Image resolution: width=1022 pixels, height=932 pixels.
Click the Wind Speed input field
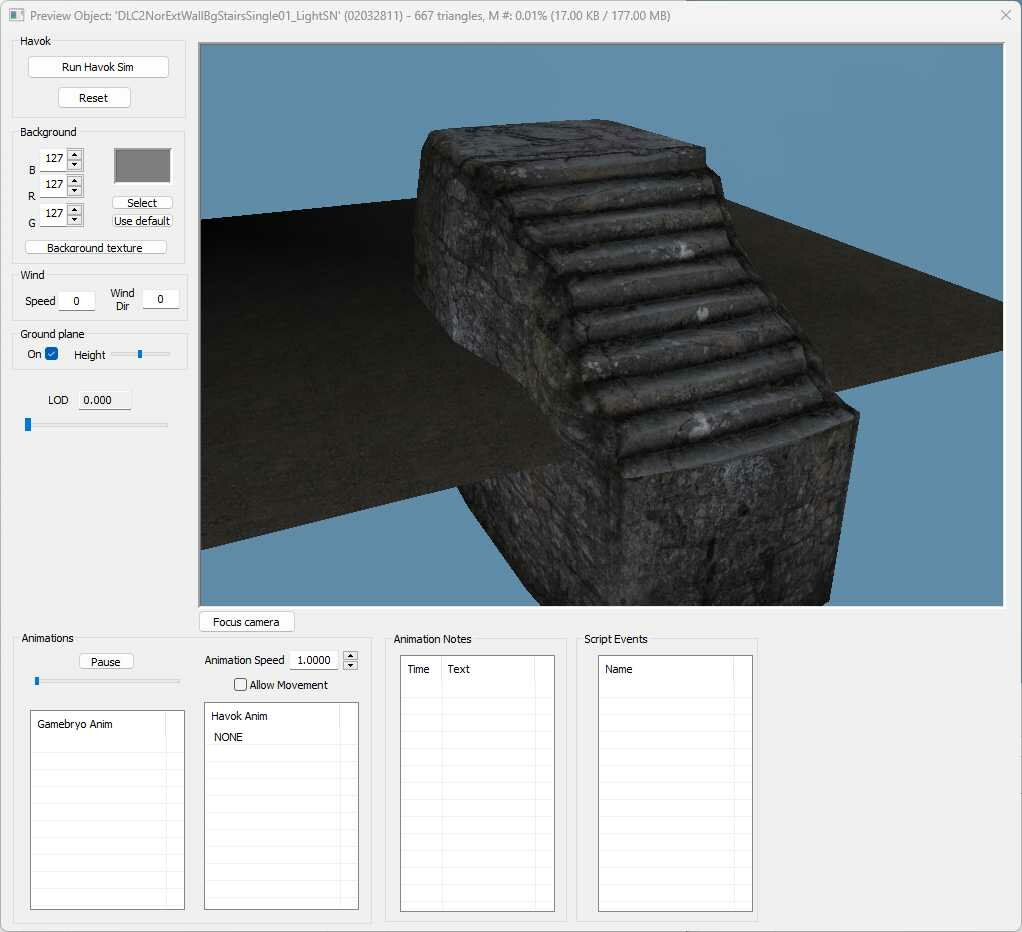coord(76,301)
